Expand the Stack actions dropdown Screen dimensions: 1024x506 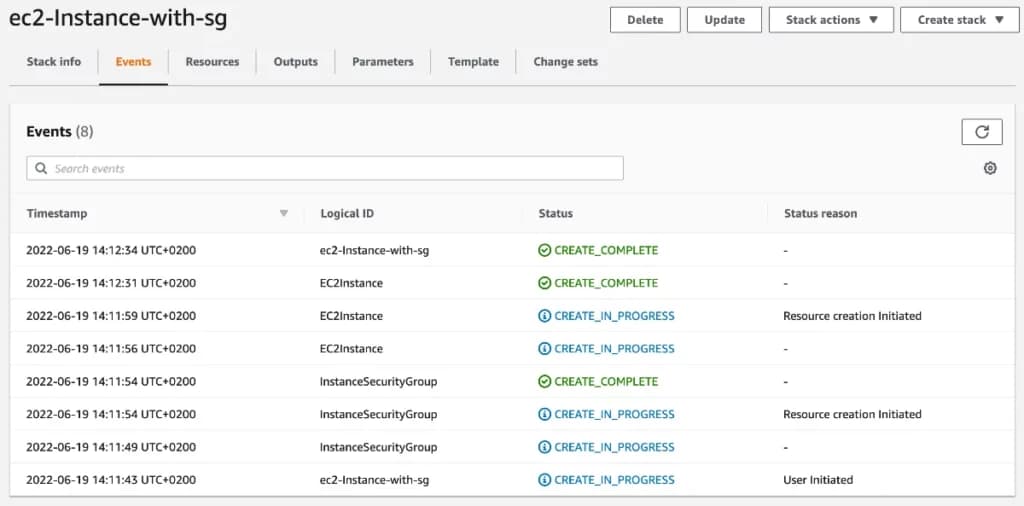(x=831, y=20)
